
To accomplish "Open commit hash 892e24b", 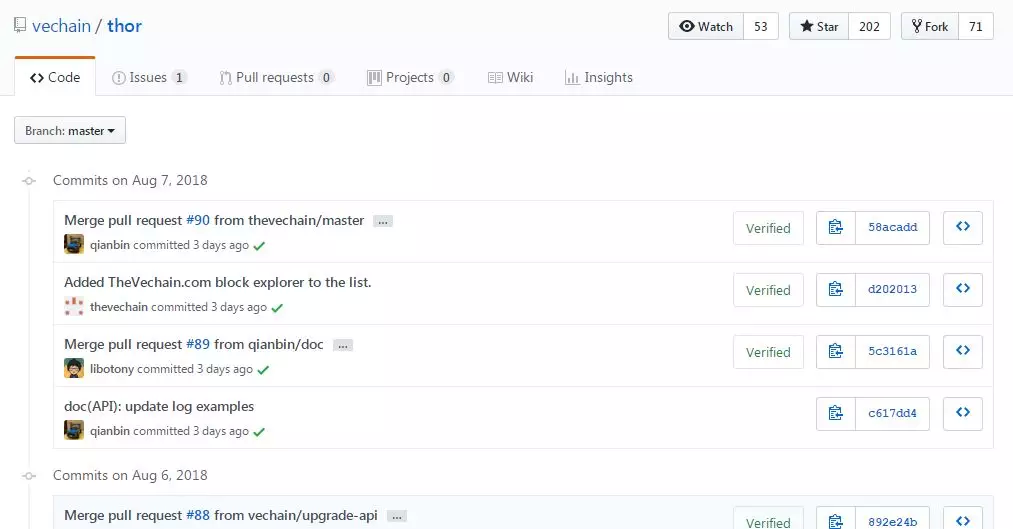I will pyautogui.click(x=892, y=520).
